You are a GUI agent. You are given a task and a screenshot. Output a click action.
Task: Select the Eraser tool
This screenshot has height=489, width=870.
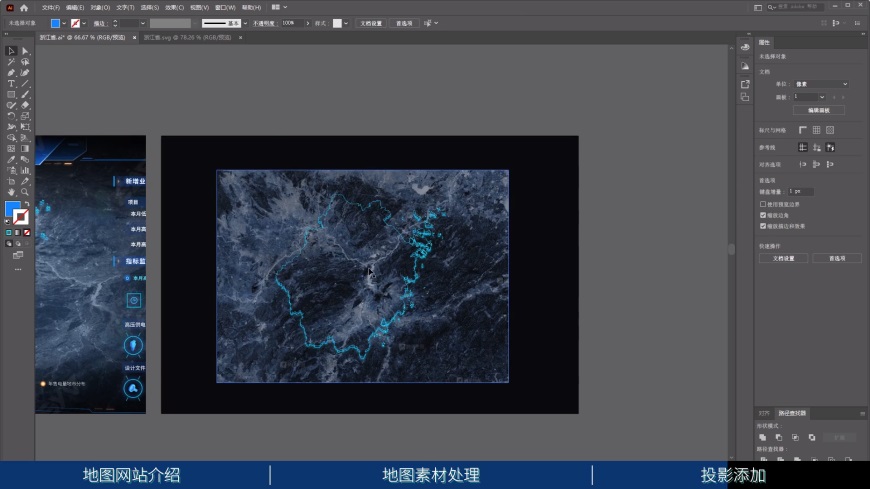pyautogui.click(x=25, y=105)
